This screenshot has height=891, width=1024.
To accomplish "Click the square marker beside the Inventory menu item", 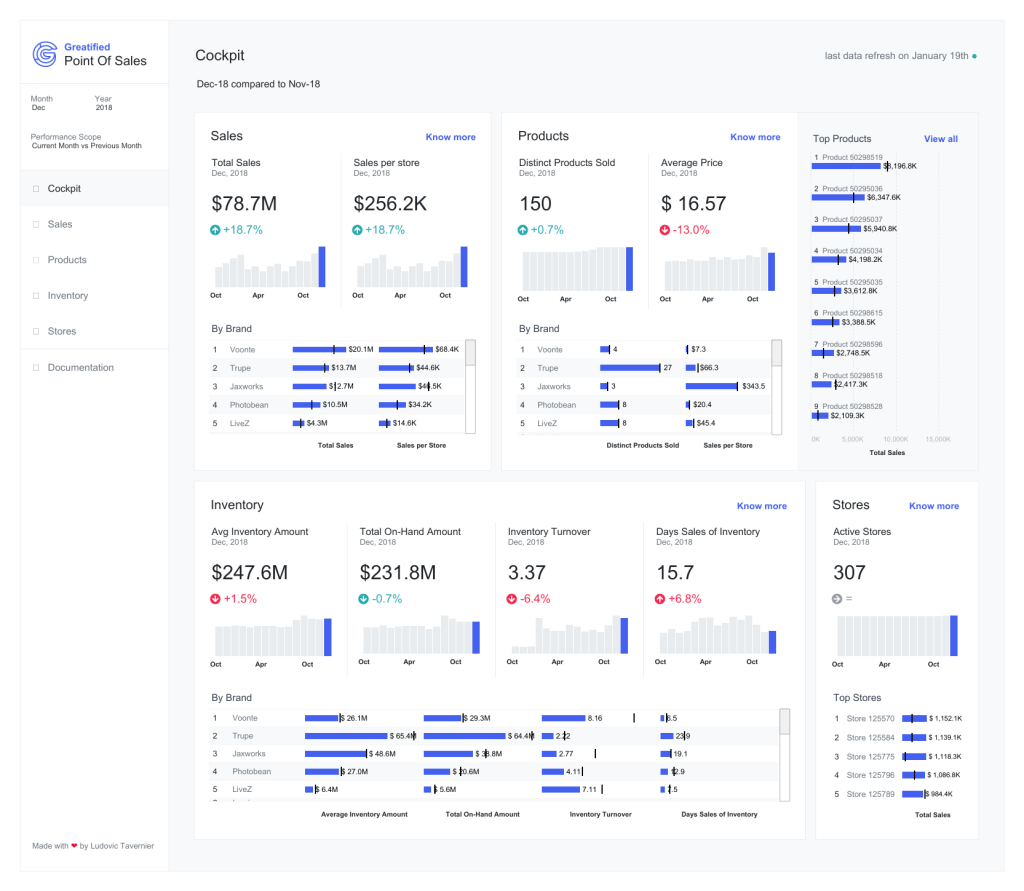I will coord(36,296).
